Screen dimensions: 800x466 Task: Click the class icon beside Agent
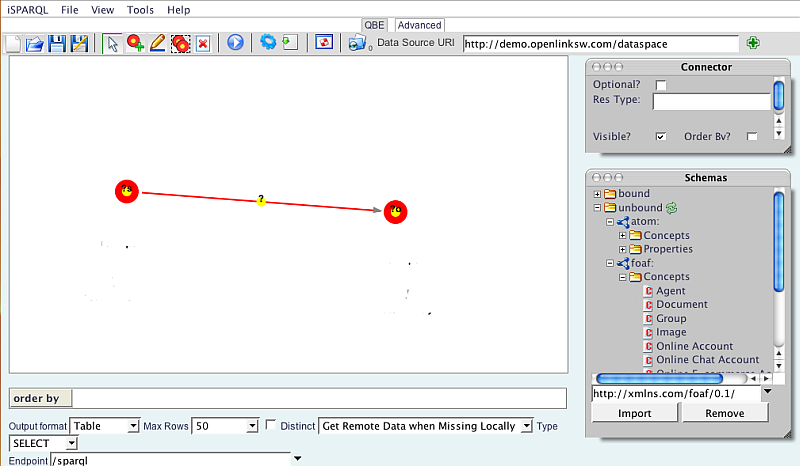(x=648, y=291)
